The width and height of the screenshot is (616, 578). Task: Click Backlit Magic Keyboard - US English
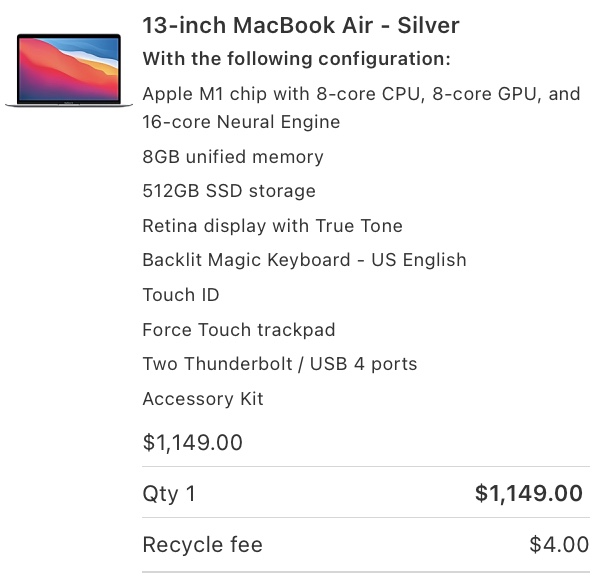304,260
